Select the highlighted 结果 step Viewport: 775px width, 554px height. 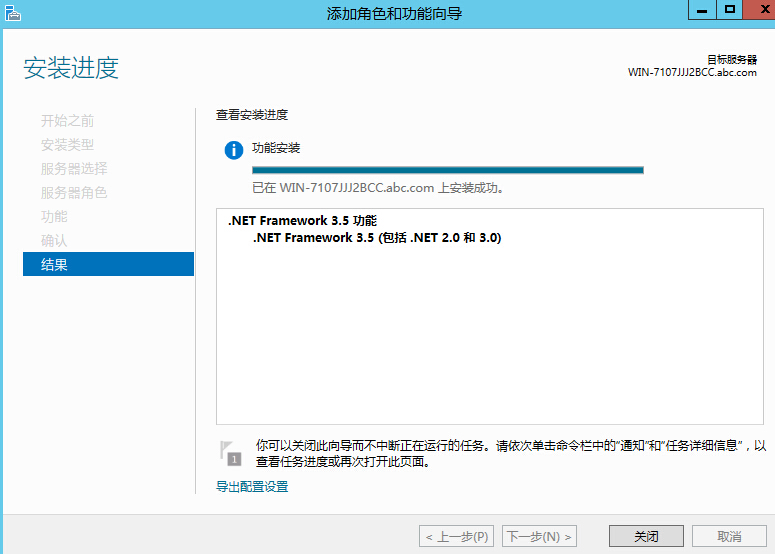coord(108,264)
